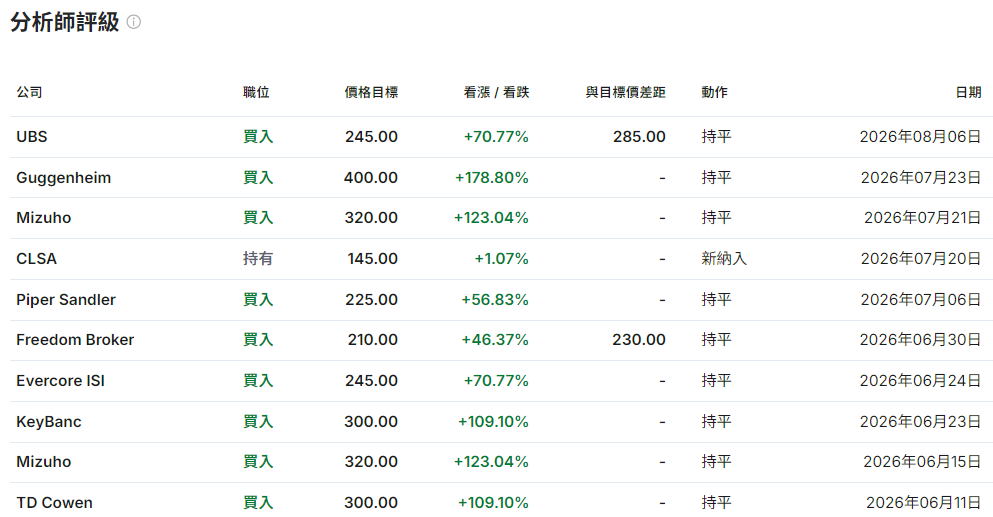Screen dimensions: 993x517
Task: Click UBS price target 245.00
Action: click(x=371, y=137)
